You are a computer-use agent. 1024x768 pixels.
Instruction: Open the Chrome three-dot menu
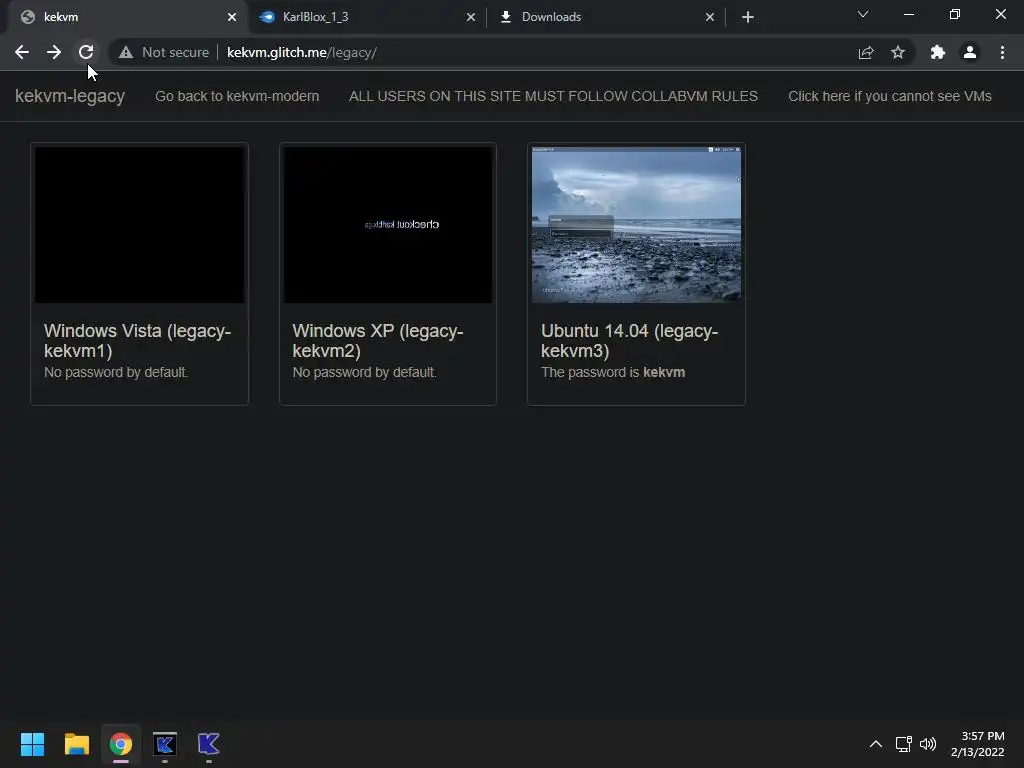tap(1002, 52)
